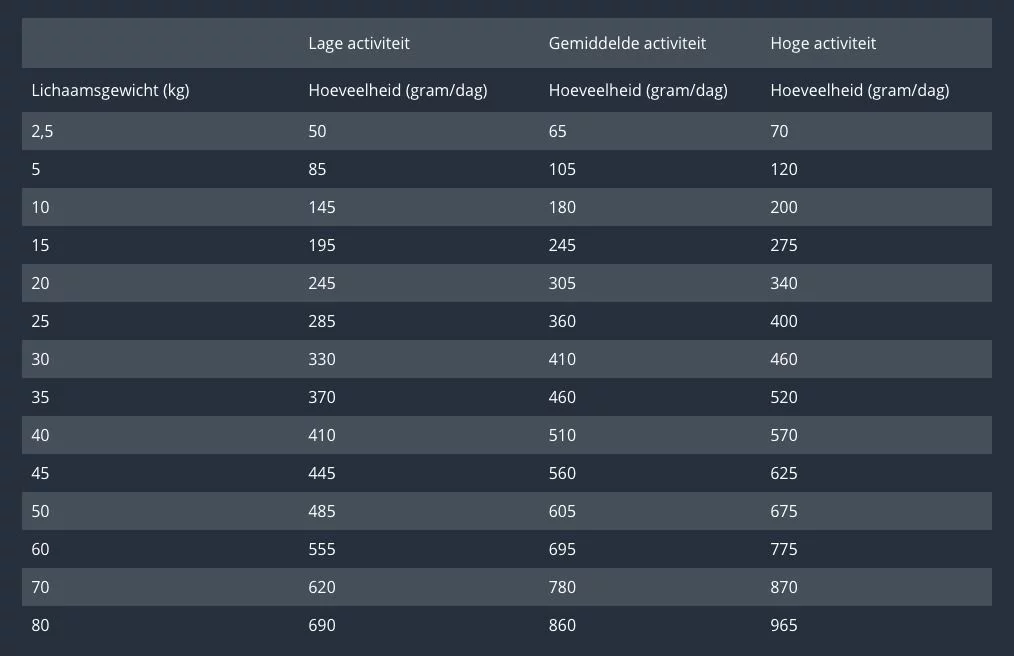Screen dimensions: 1014x656
Task: Click the 70 kg body weight cell
Action: [40, 587]
